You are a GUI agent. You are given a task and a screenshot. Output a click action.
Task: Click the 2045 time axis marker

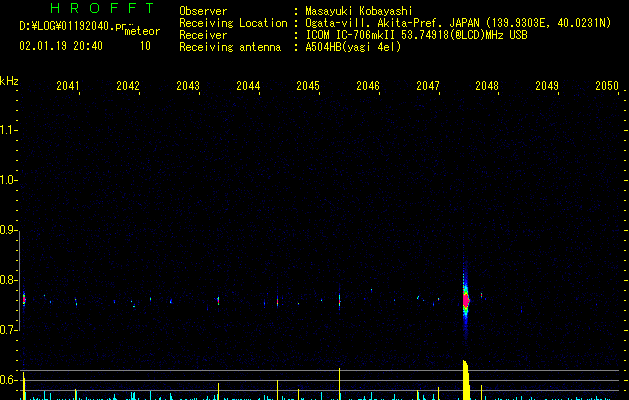pos(308,86)
